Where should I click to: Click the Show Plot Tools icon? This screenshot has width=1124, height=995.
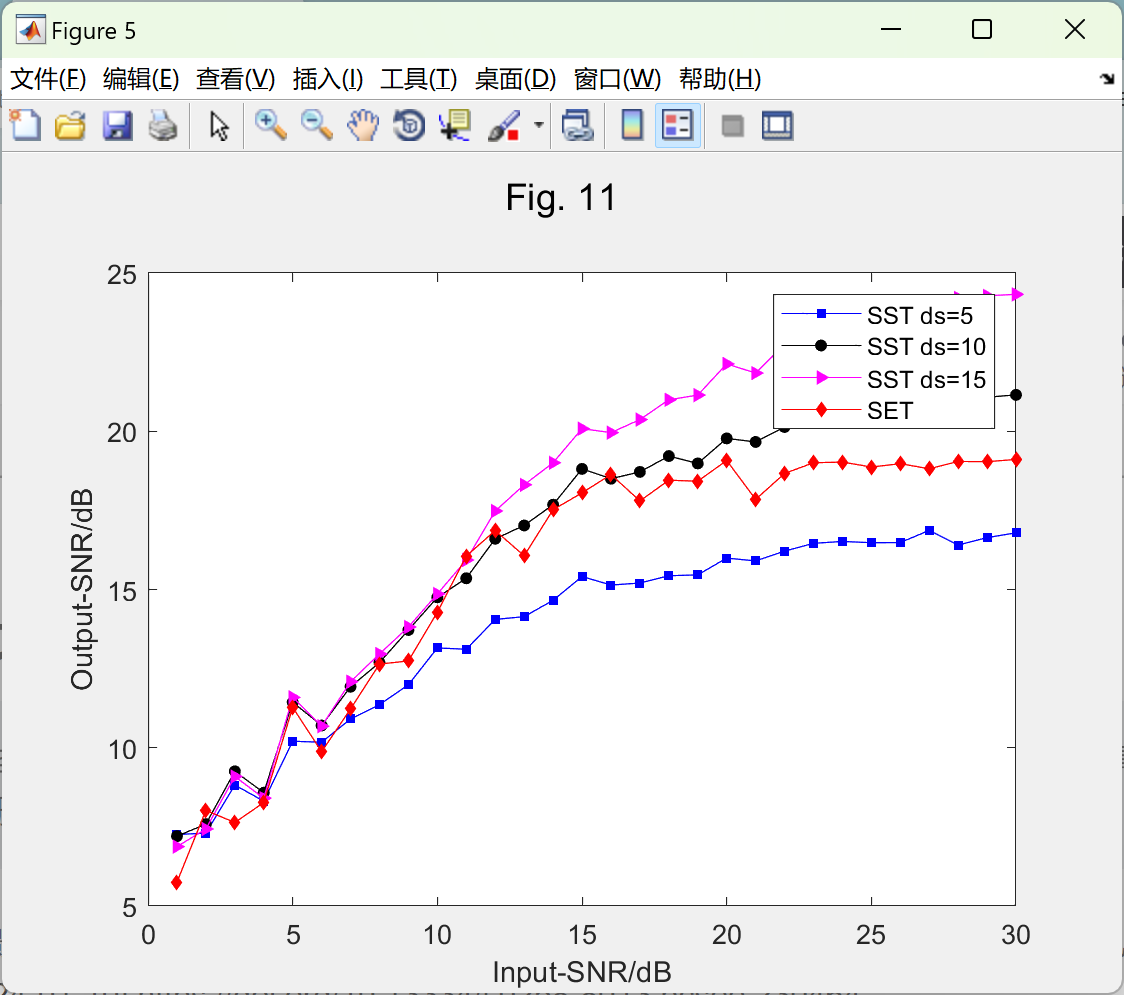point(777,125)
